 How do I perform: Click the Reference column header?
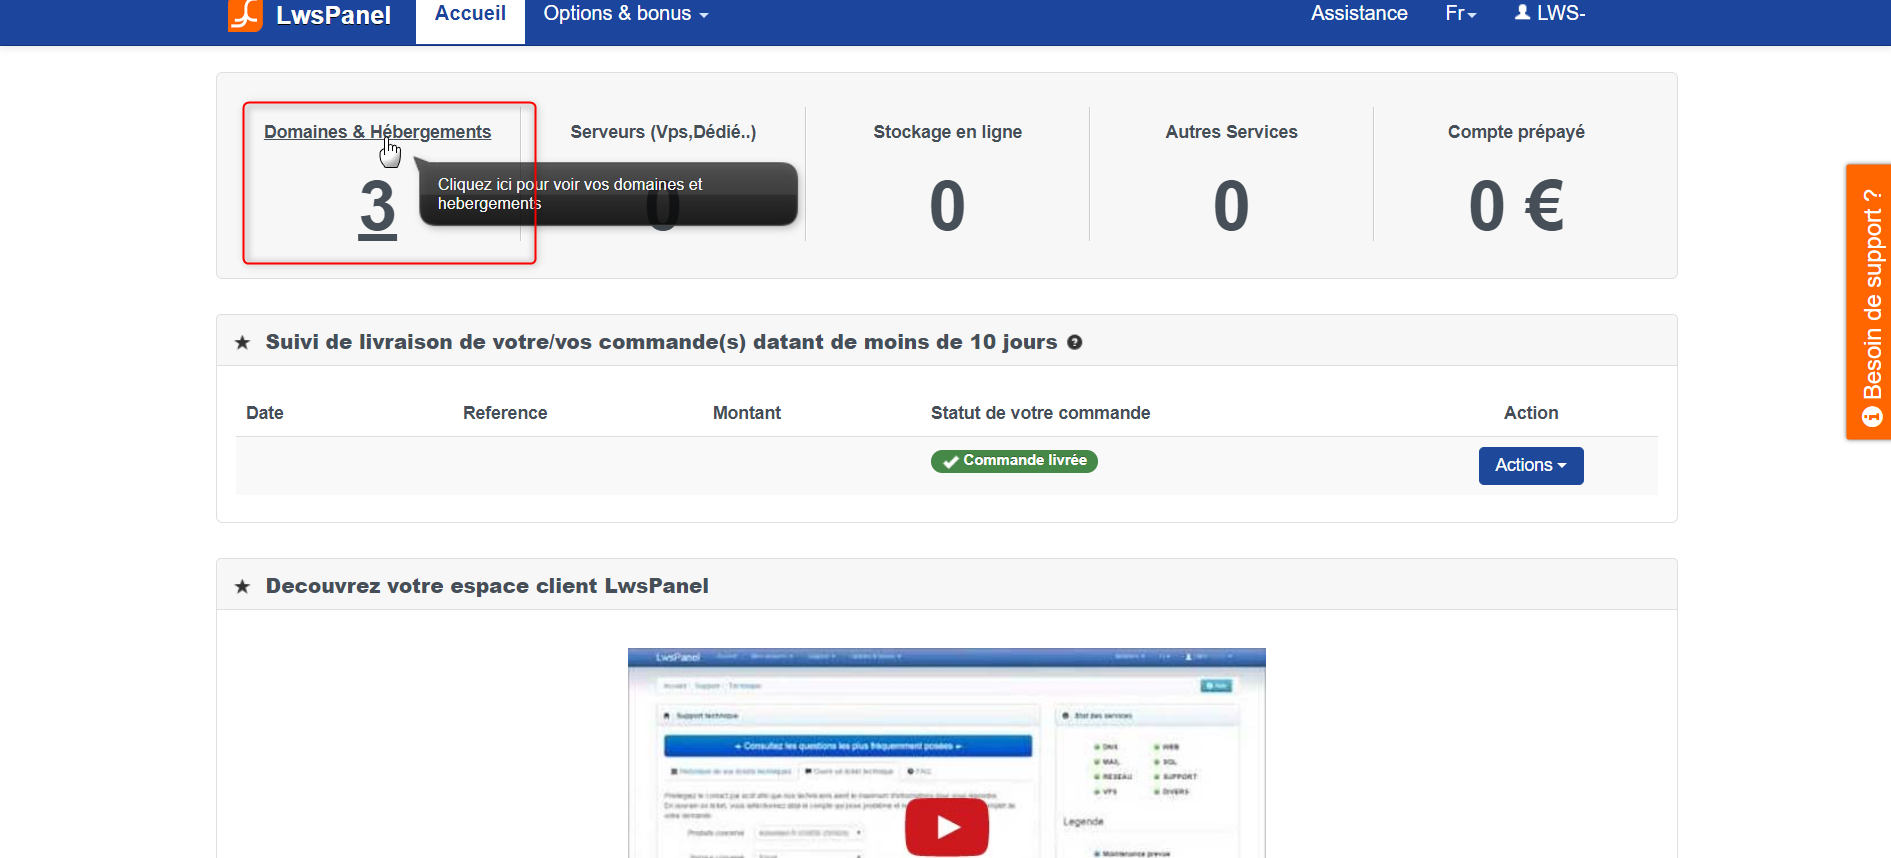click(x=505, y=413)
